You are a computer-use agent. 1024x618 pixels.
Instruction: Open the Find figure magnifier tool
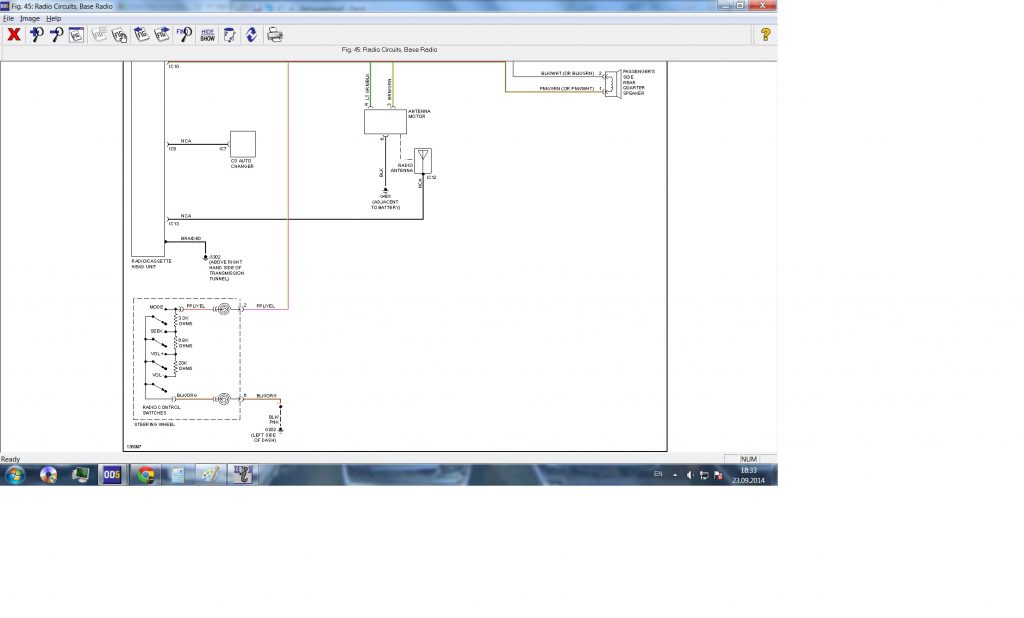[184, 34]
